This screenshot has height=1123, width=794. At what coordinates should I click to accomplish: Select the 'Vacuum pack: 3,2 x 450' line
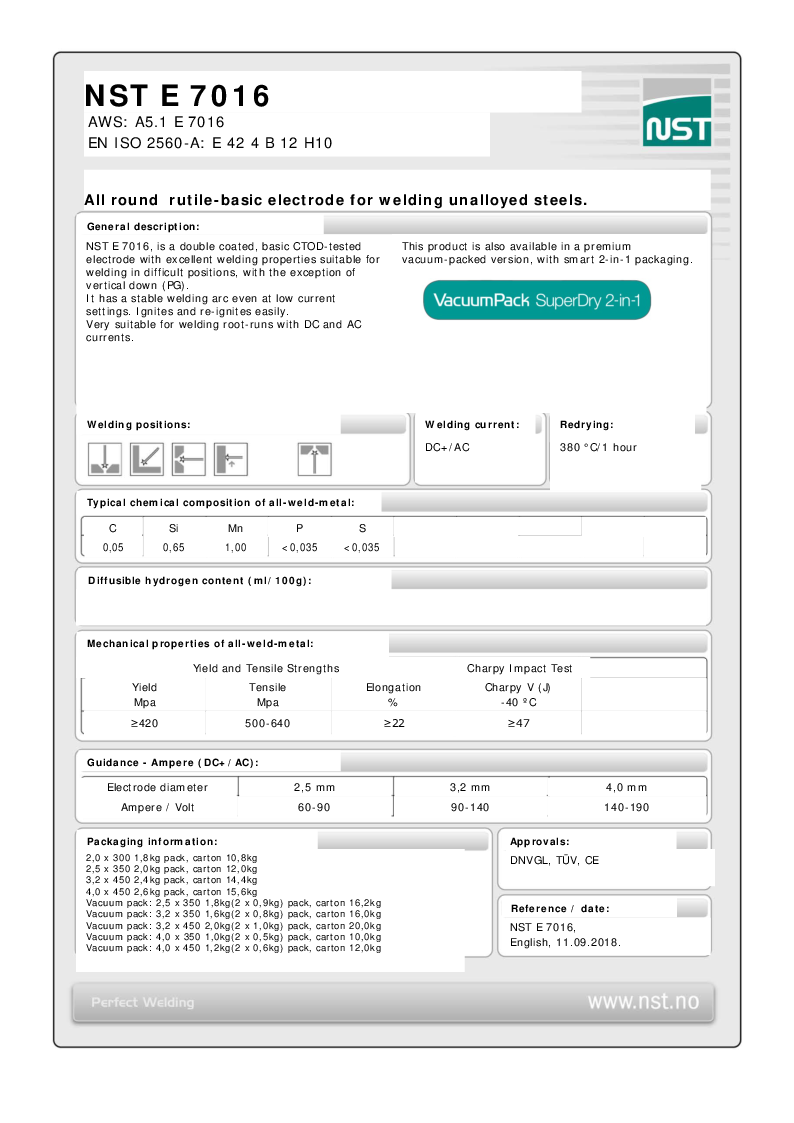pyautogui.click(x=233, y=926)
